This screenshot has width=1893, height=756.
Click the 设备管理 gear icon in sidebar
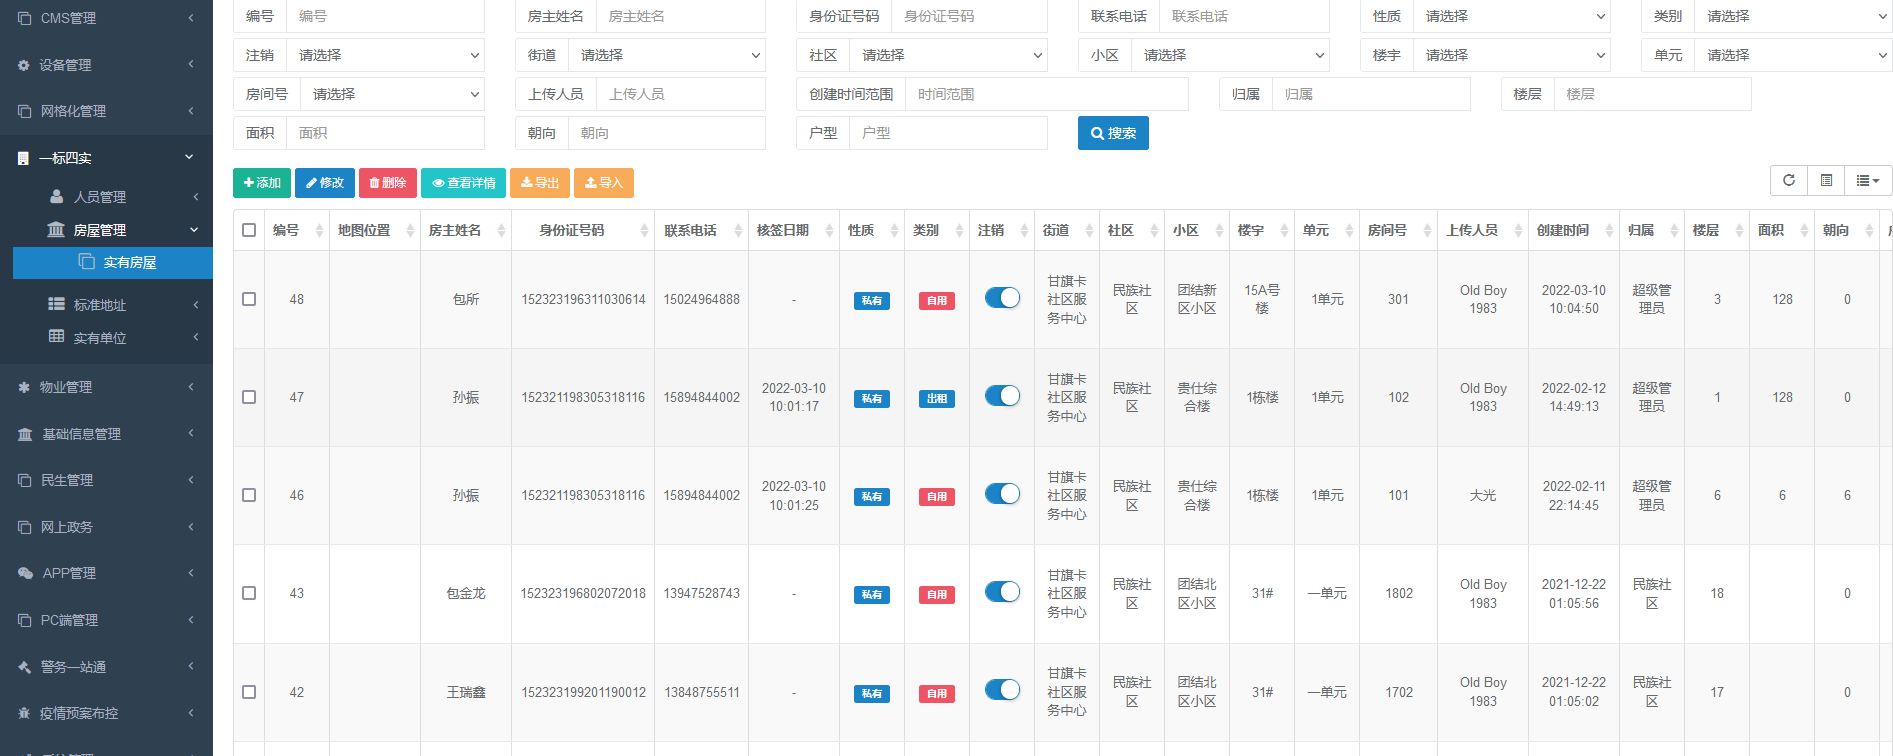(24, 65)
